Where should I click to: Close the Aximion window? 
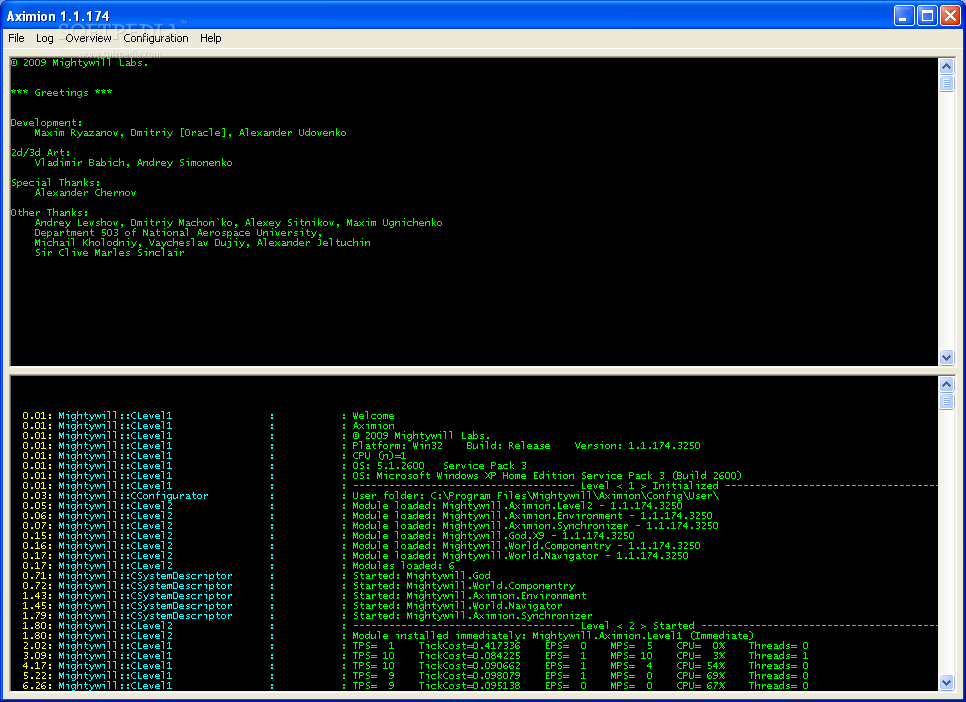tap(949, 15)
